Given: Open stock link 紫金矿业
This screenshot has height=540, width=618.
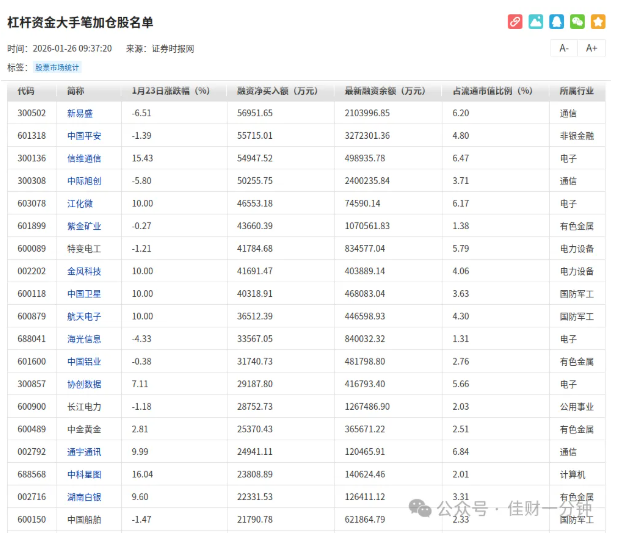Looking at the screenshot, I should point(84,226).
